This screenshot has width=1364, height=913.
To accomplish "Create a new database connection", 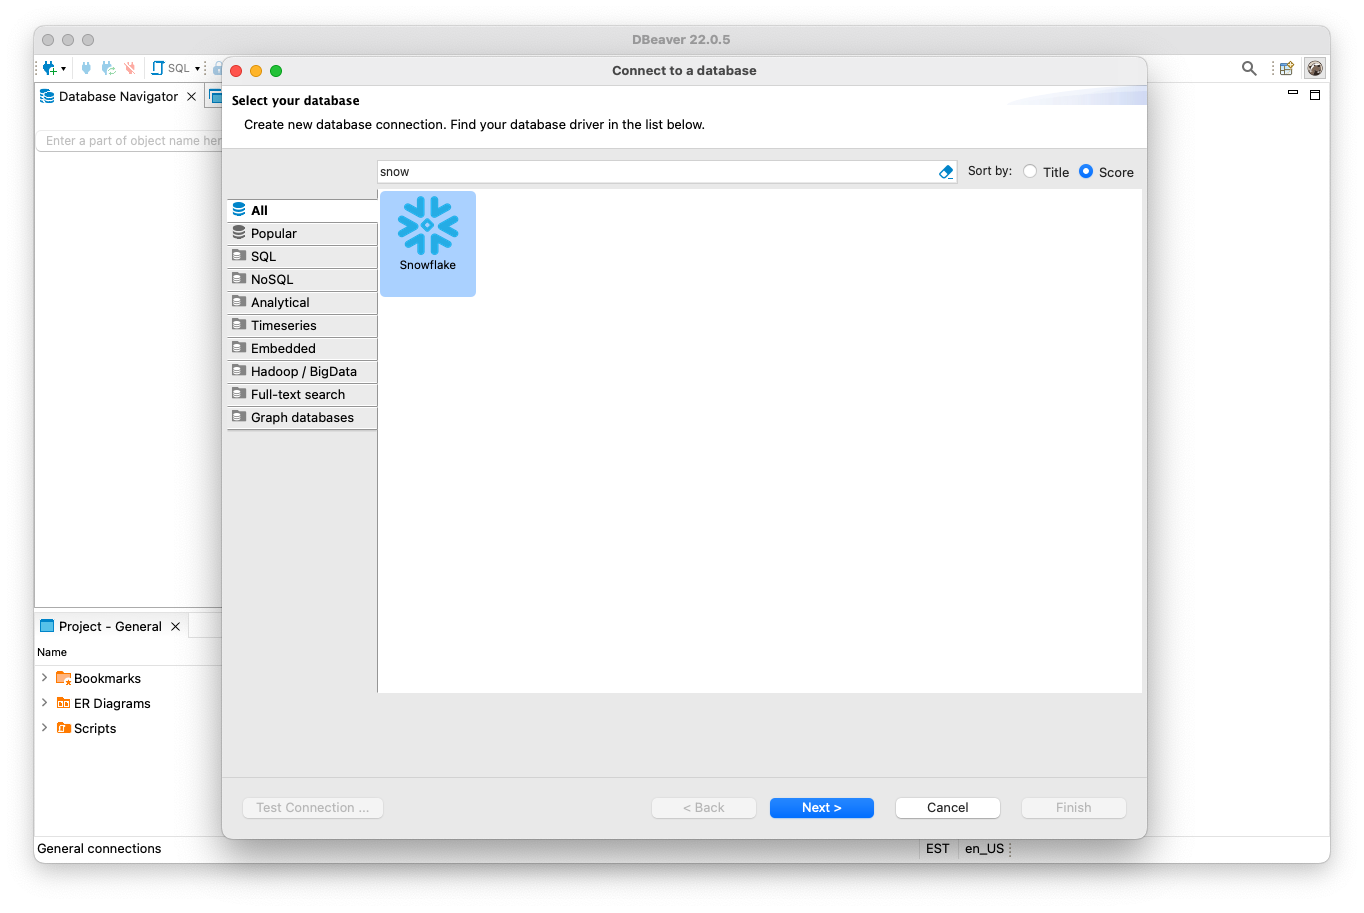I will [48, 68].
